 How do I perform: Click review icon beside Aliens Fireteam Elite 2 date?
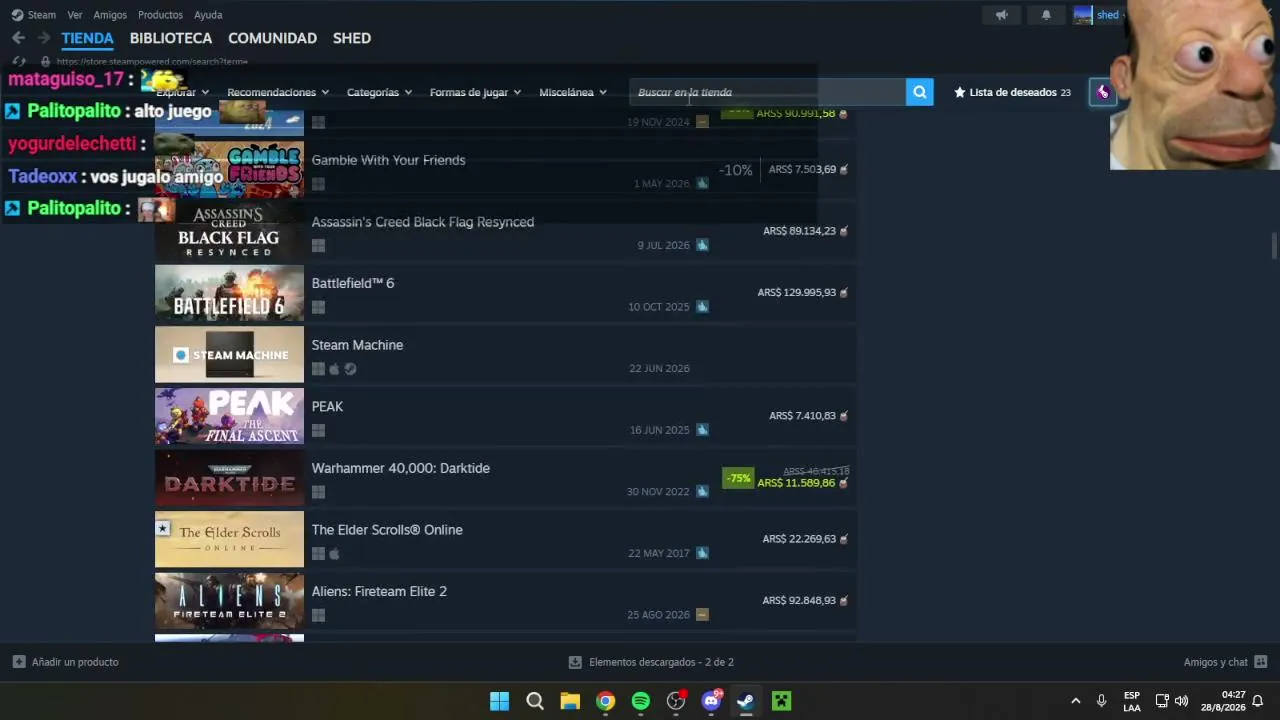702,615
